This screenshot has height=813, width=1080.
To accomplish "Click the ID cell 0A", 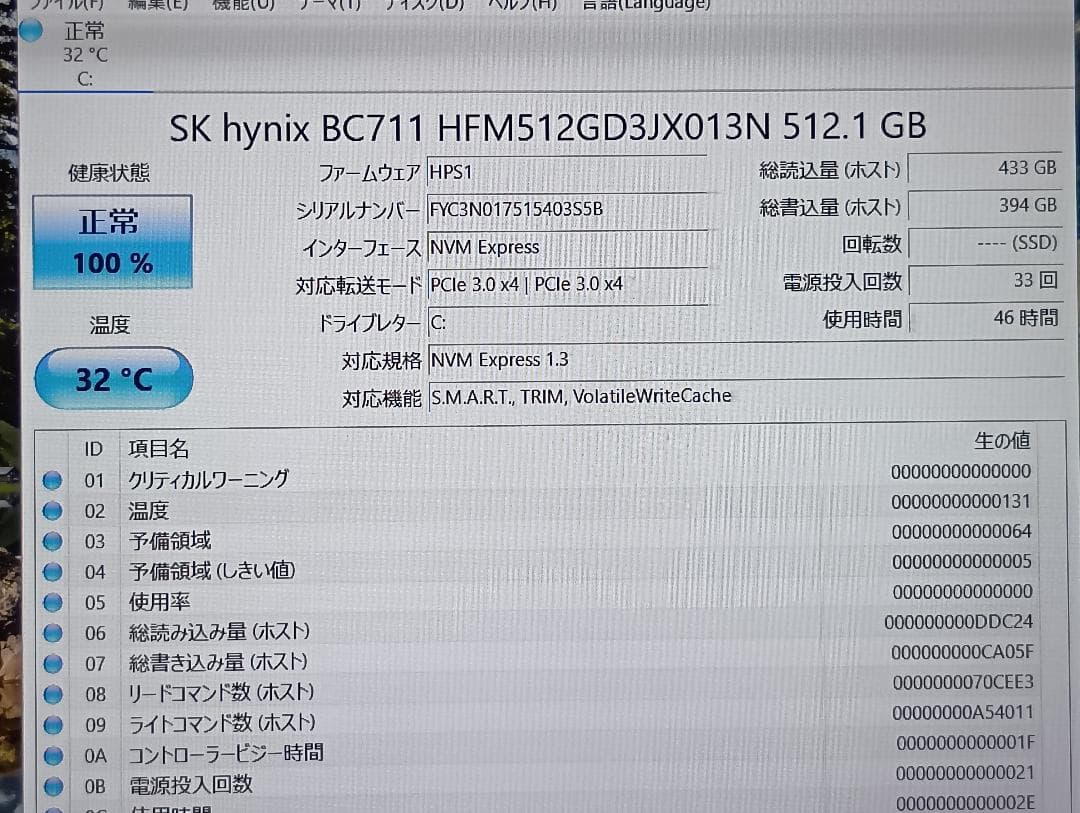I will (x=96, y=756).
